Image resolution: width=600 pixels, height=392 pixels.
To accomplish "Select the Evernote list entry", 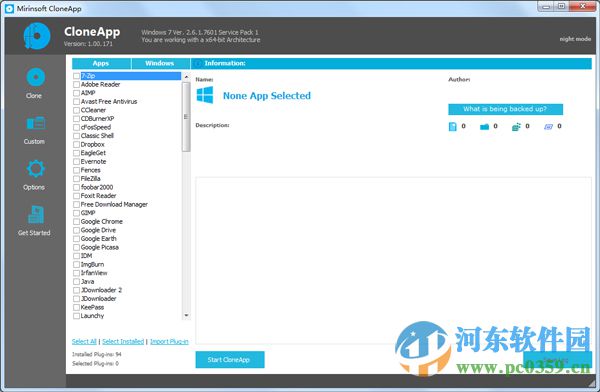I will coord(93,162).
